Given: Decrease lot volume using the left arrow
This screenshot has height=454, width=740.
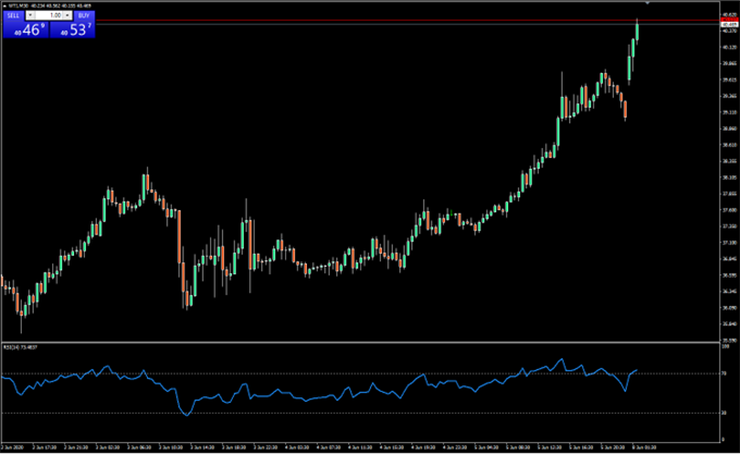Looking at the screenshot, I should (x=30, y=16).
